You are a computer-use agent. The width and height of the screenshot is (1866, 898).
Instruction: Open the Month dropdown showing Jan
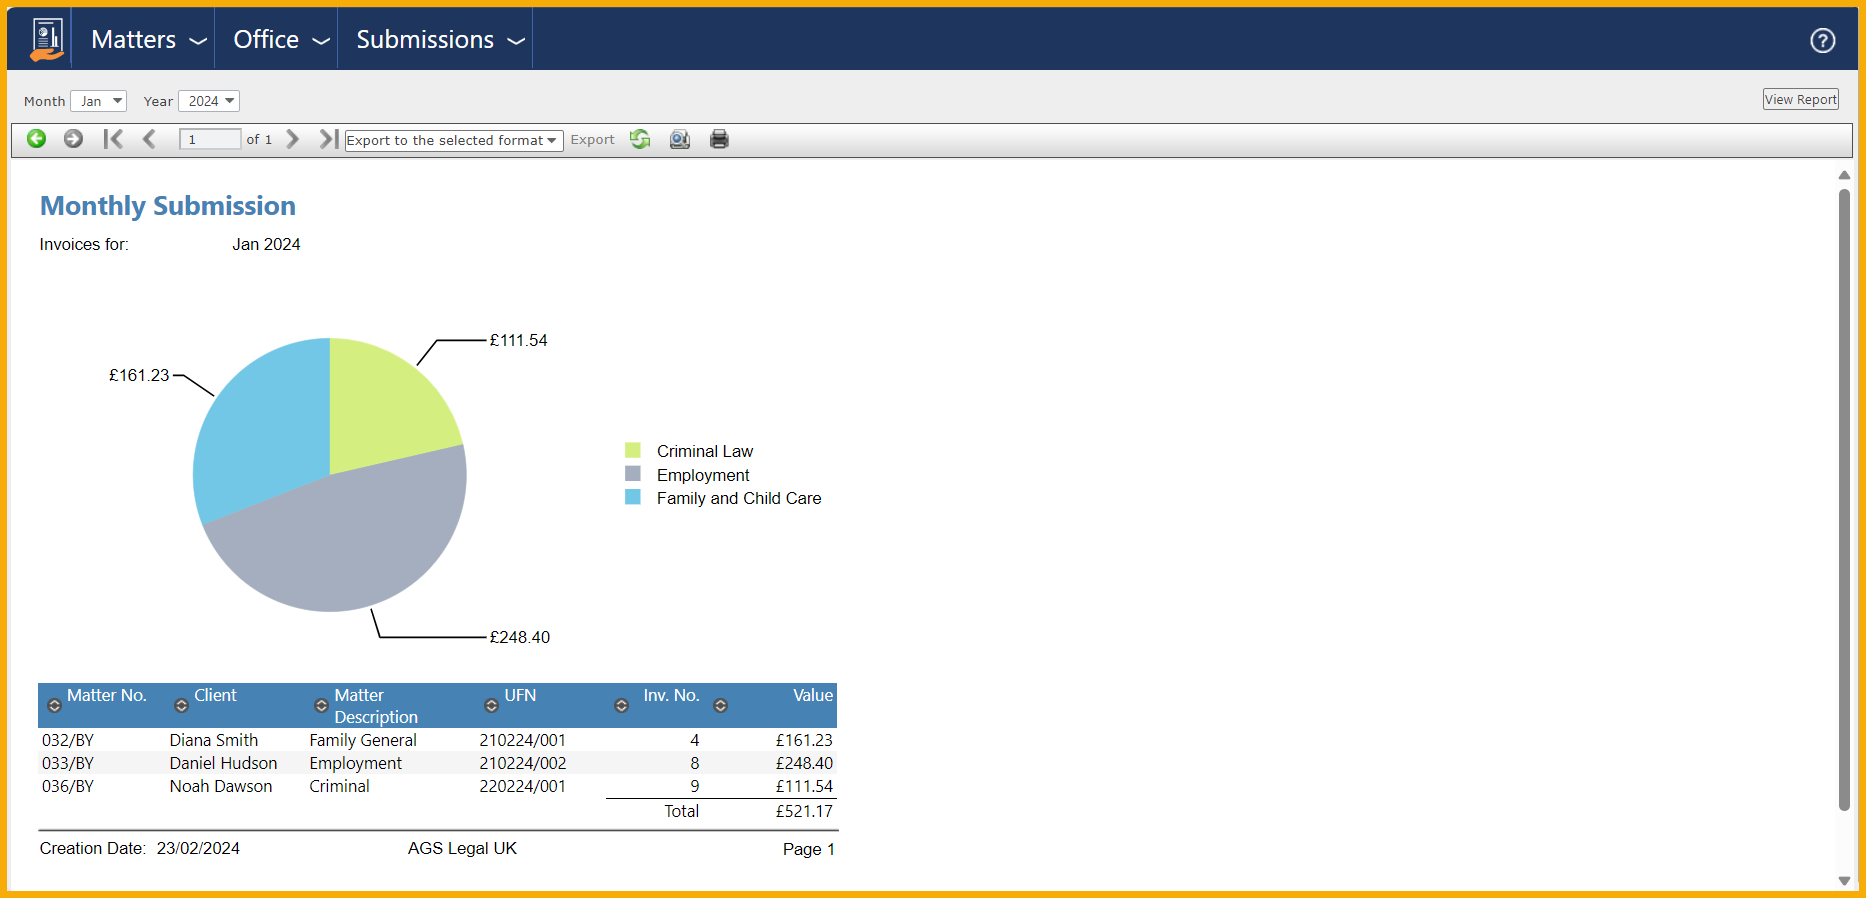click(98, 101)
